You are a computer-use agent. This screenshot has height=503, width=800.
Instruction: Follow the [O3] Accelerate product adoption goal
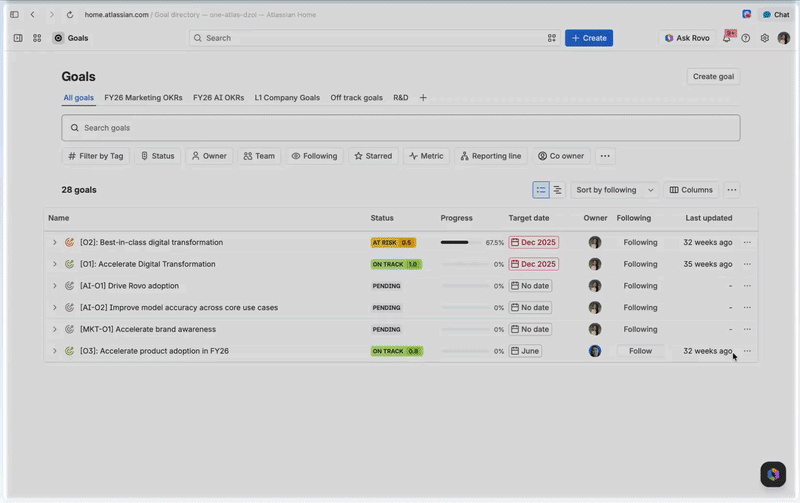pos(640,351)
